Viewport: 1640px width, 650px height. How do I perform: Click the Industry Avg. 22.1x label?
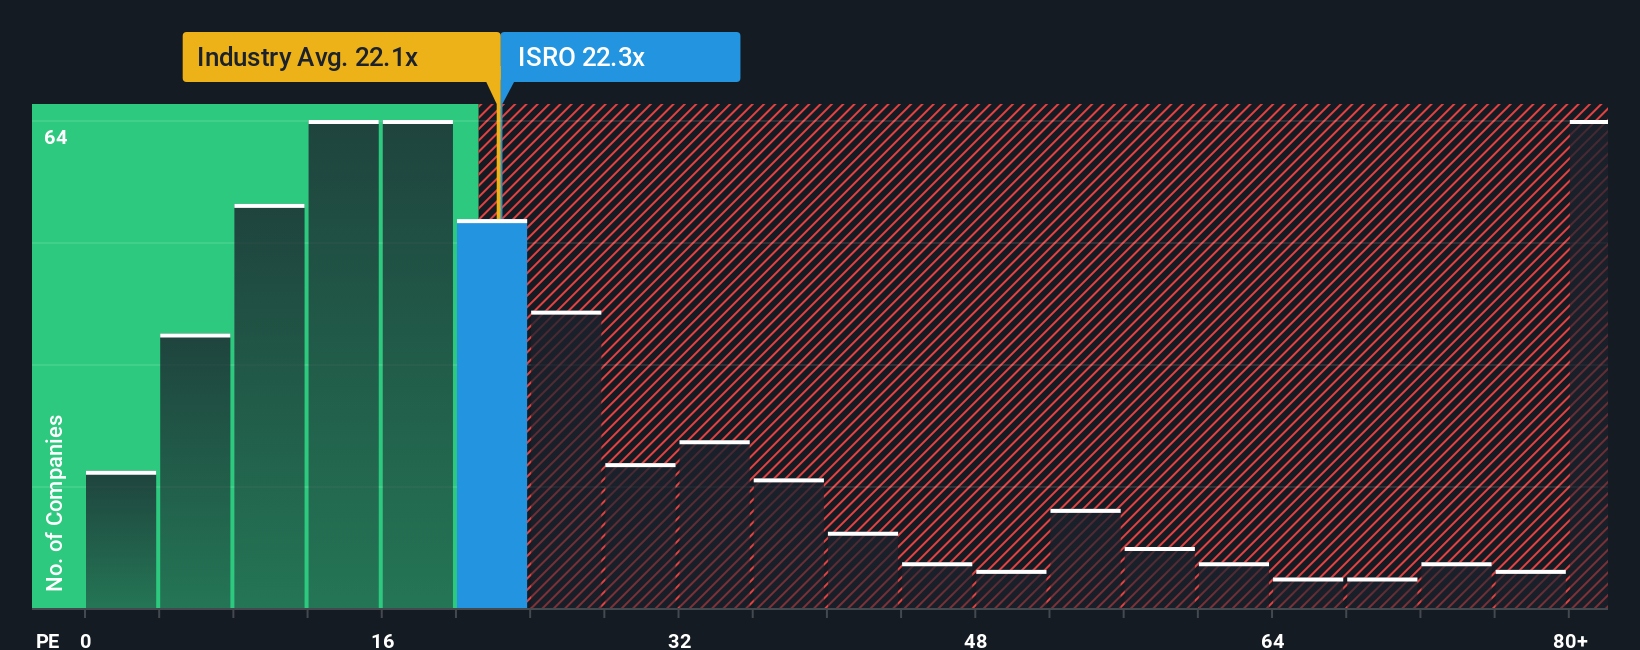point(341,57)
